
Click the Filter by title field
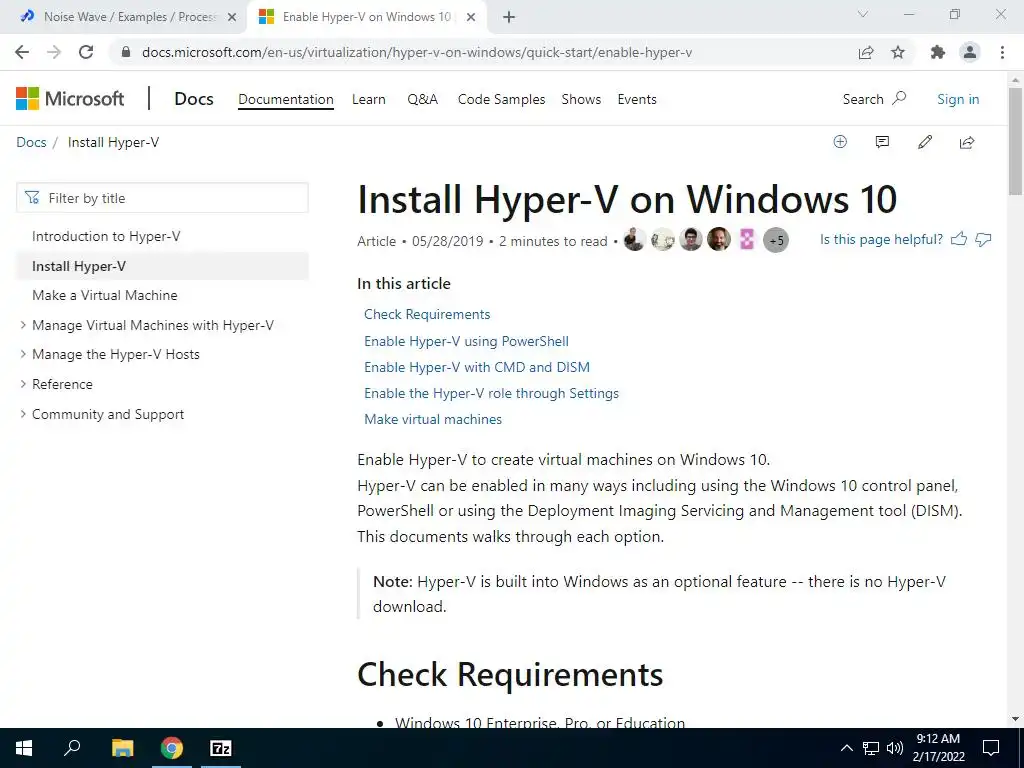pyautogui.click(x=162, y=198)
